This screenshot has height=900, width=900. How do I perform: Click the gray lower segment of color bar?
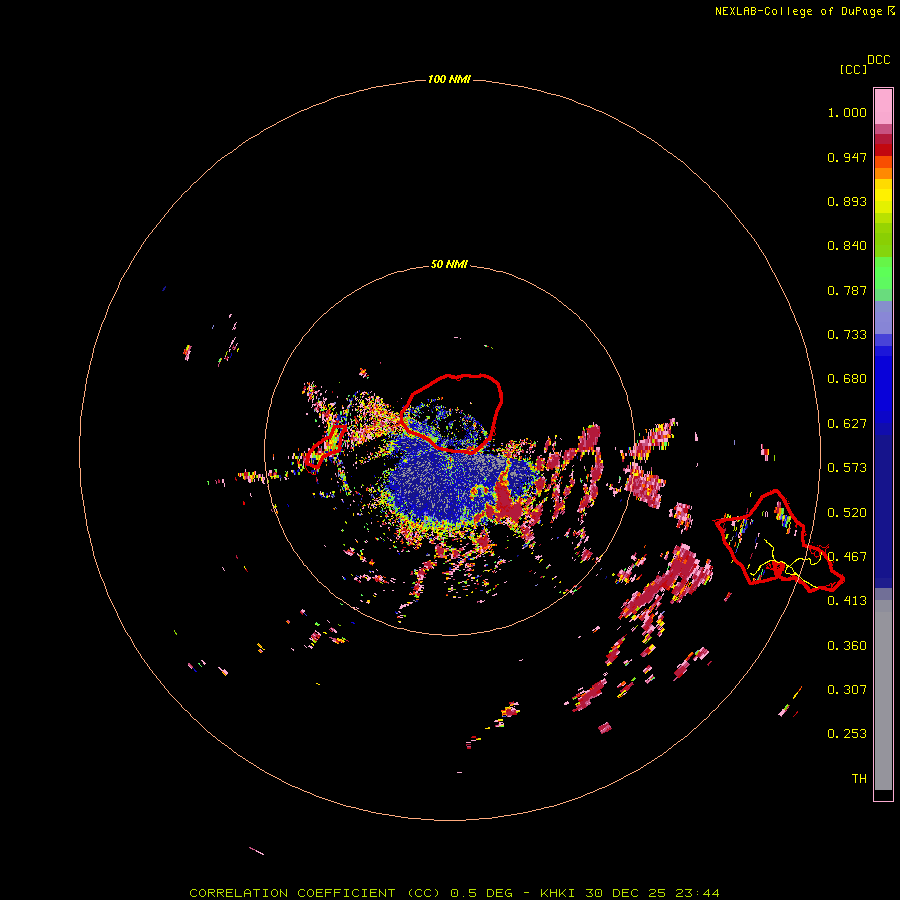point(883,695)
